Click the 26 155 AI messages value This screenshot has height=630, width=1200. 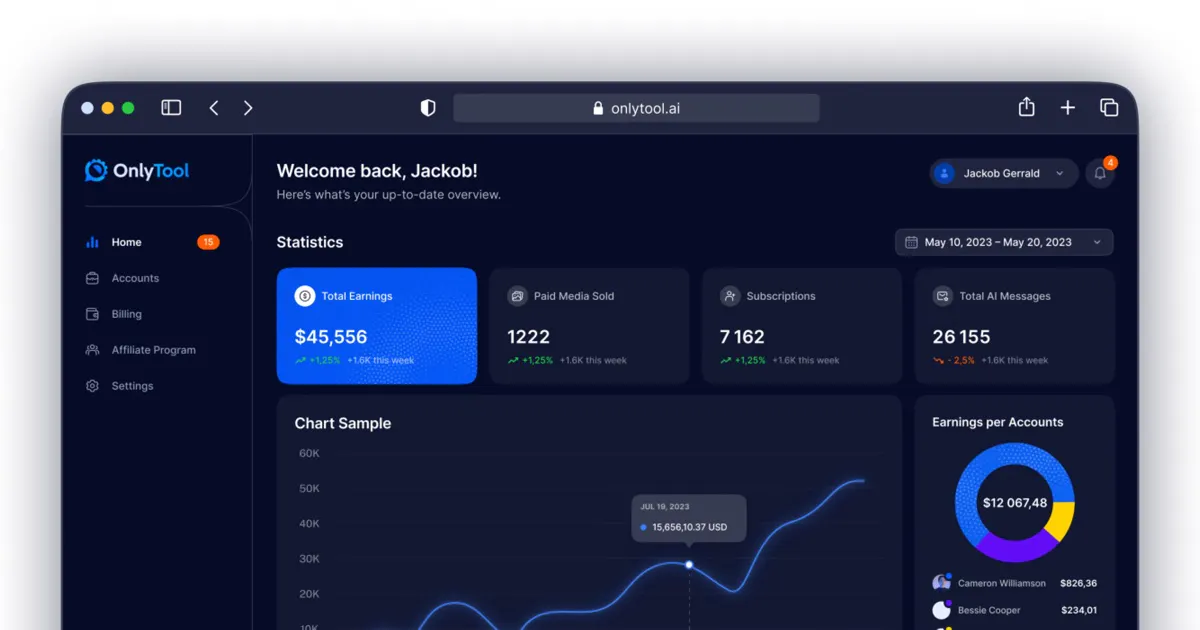coord(961,337)
